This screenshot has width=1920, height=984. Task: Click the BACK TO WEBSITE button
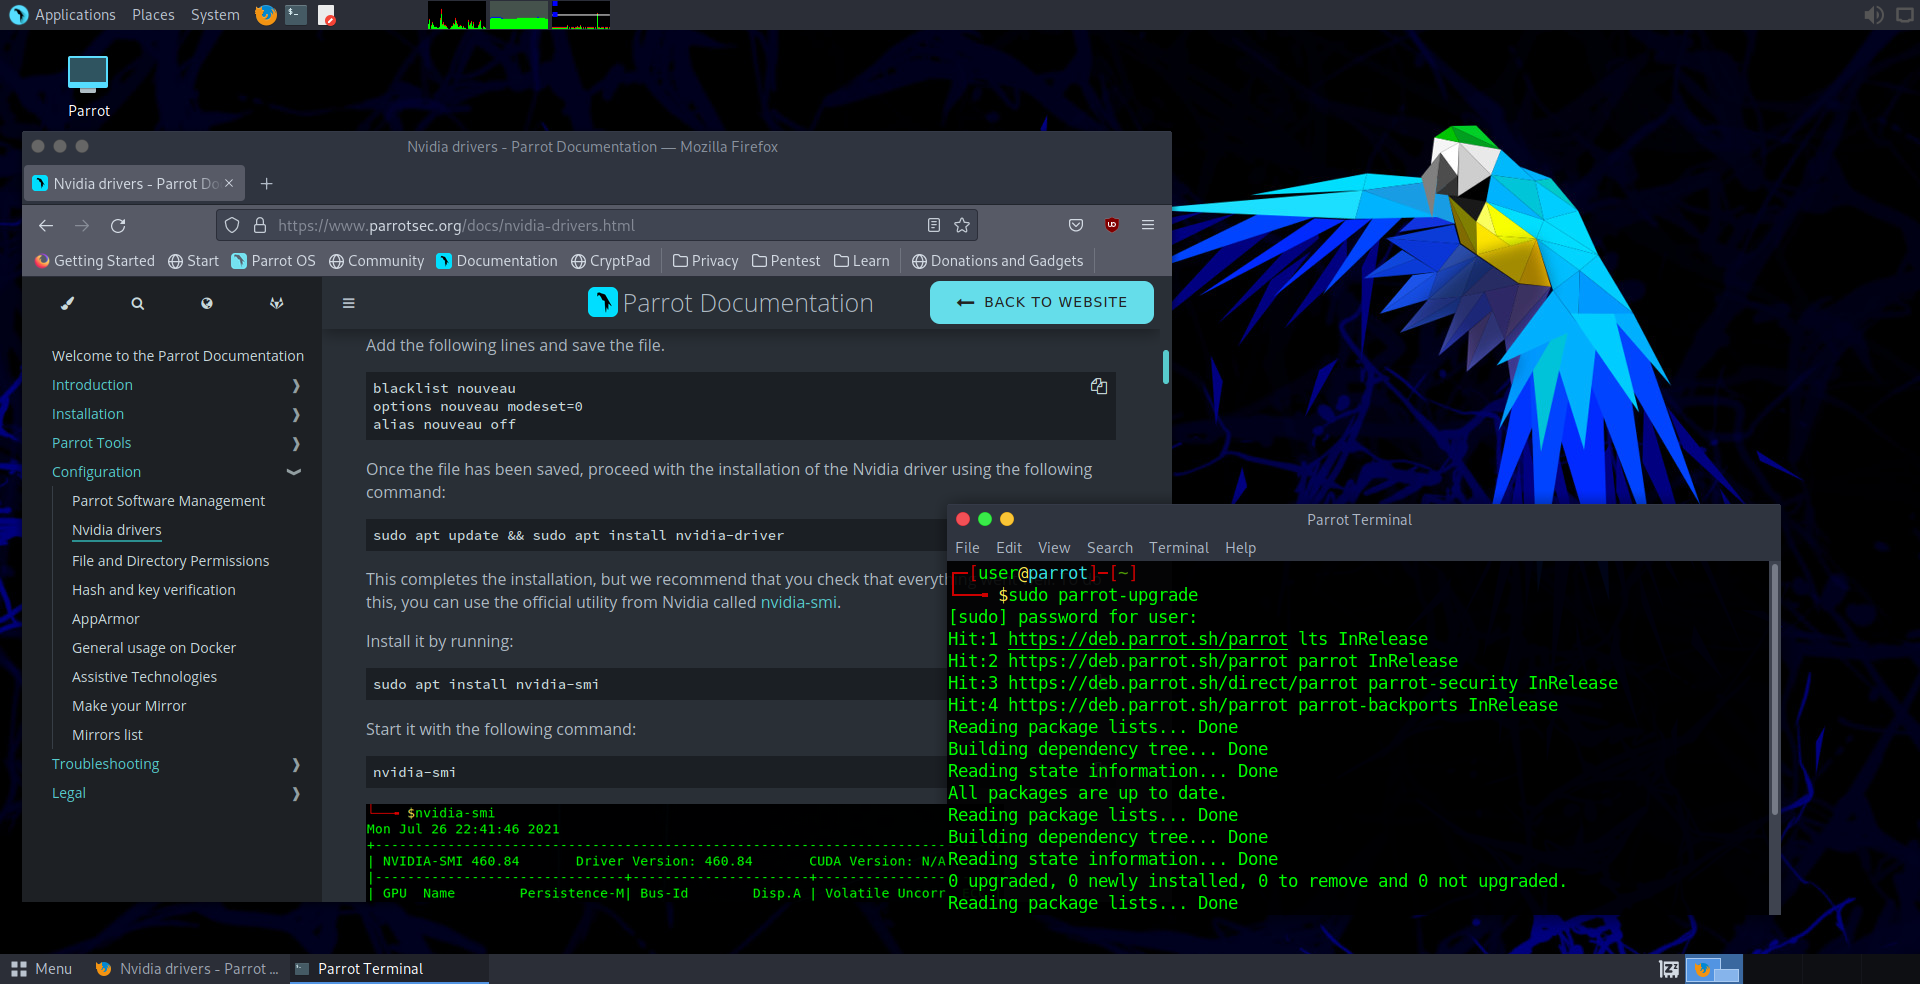tap(1041, 302)
